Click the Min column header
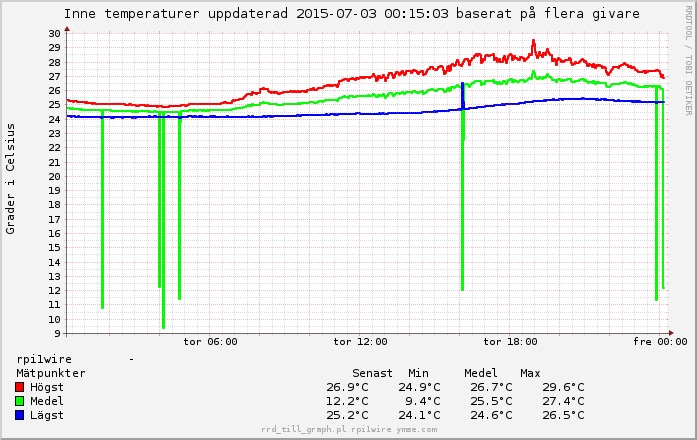Screen dimensions: 697x440 pos(418,373)
